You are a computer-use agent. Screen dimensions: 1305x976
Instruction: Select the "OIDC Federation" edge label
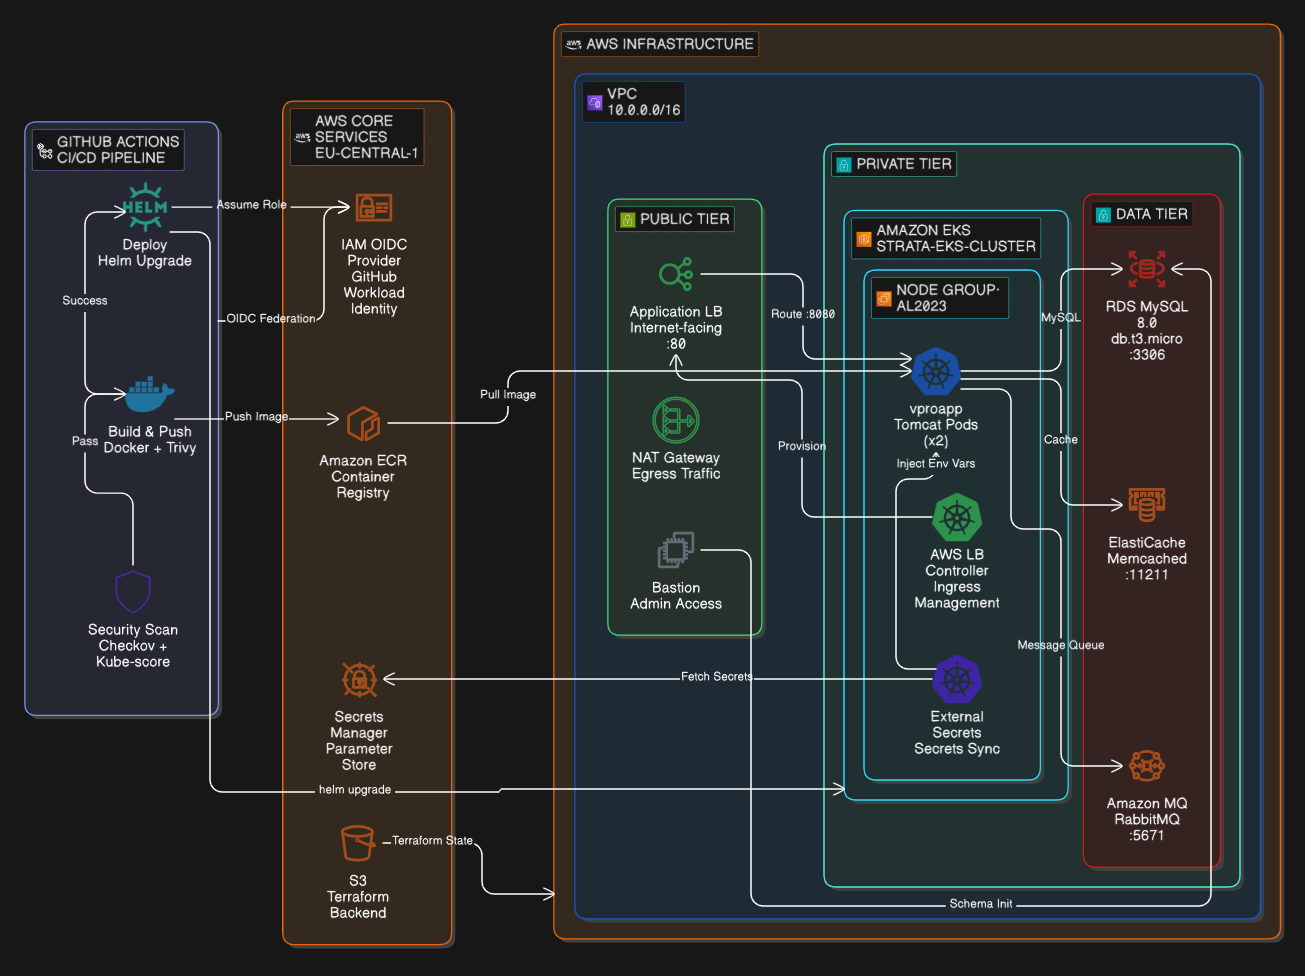271,319
